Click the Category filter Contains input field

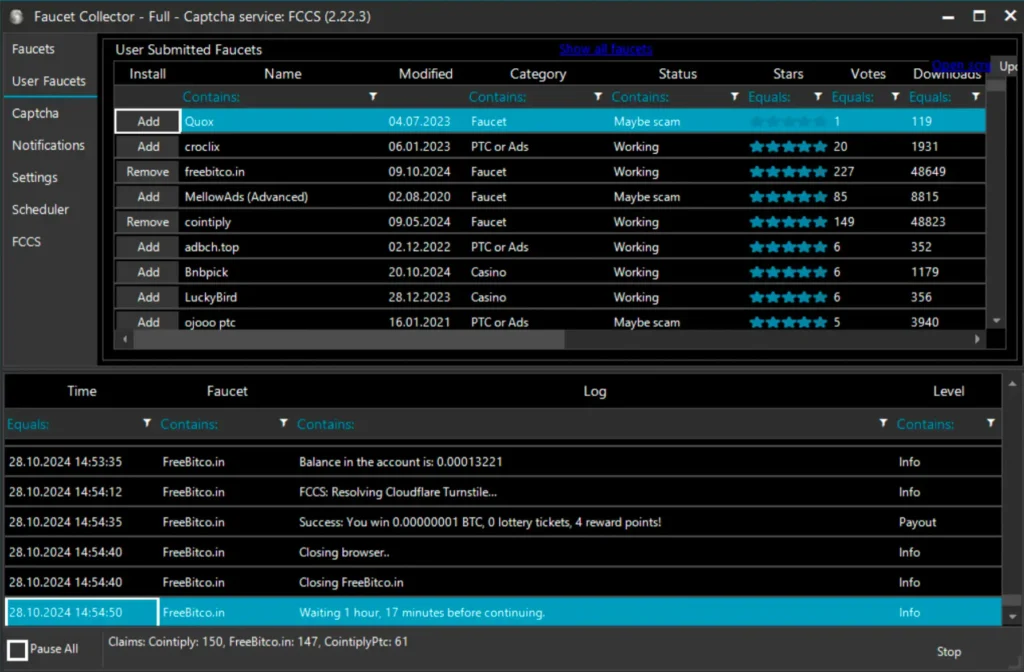(529, 97)
